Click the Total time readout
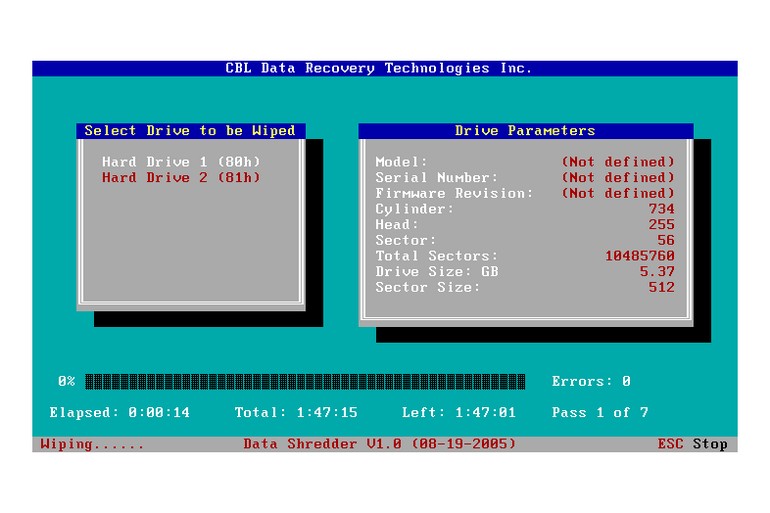 pyautogui.click(x=296, y=413)
